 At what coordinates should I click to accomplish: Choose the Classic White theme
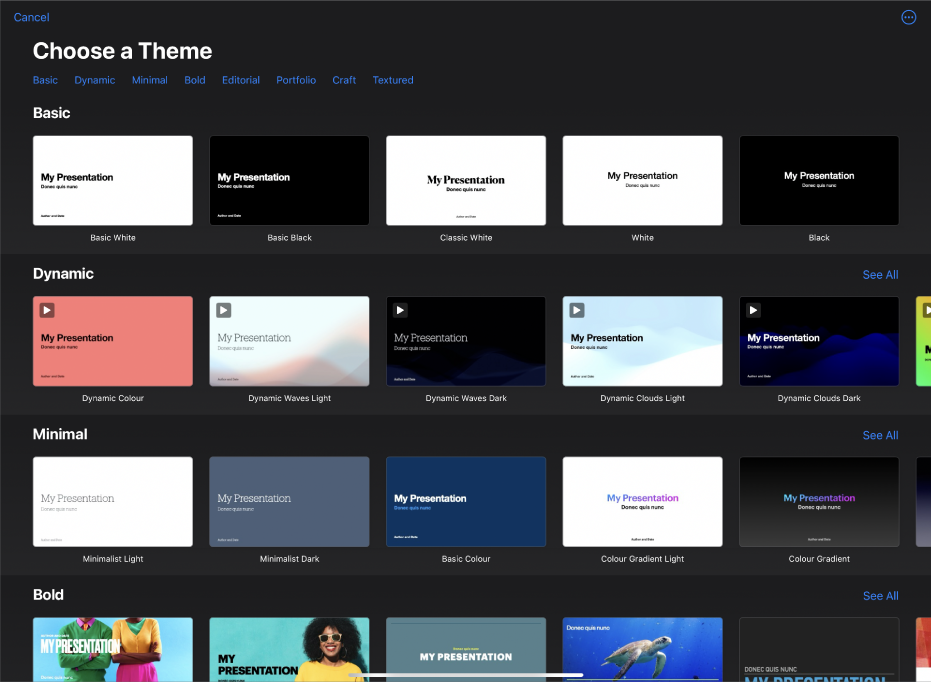[x=465, y=180]
